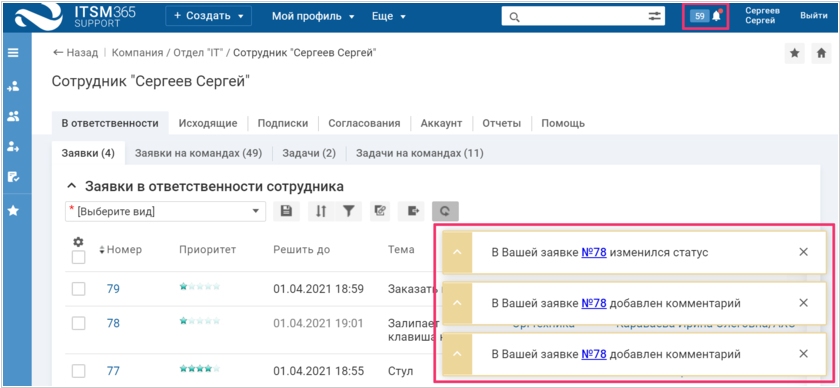Switch to the Подписки tab

[283, 123]
